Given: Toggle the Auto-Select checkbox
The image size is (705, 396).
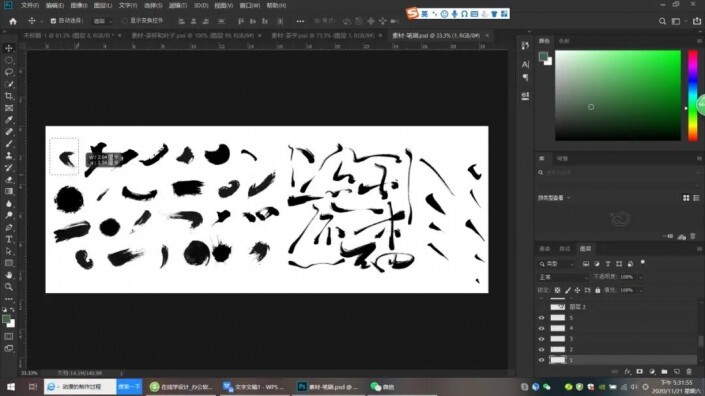Looking at the screenshot, I should point(53,21).
